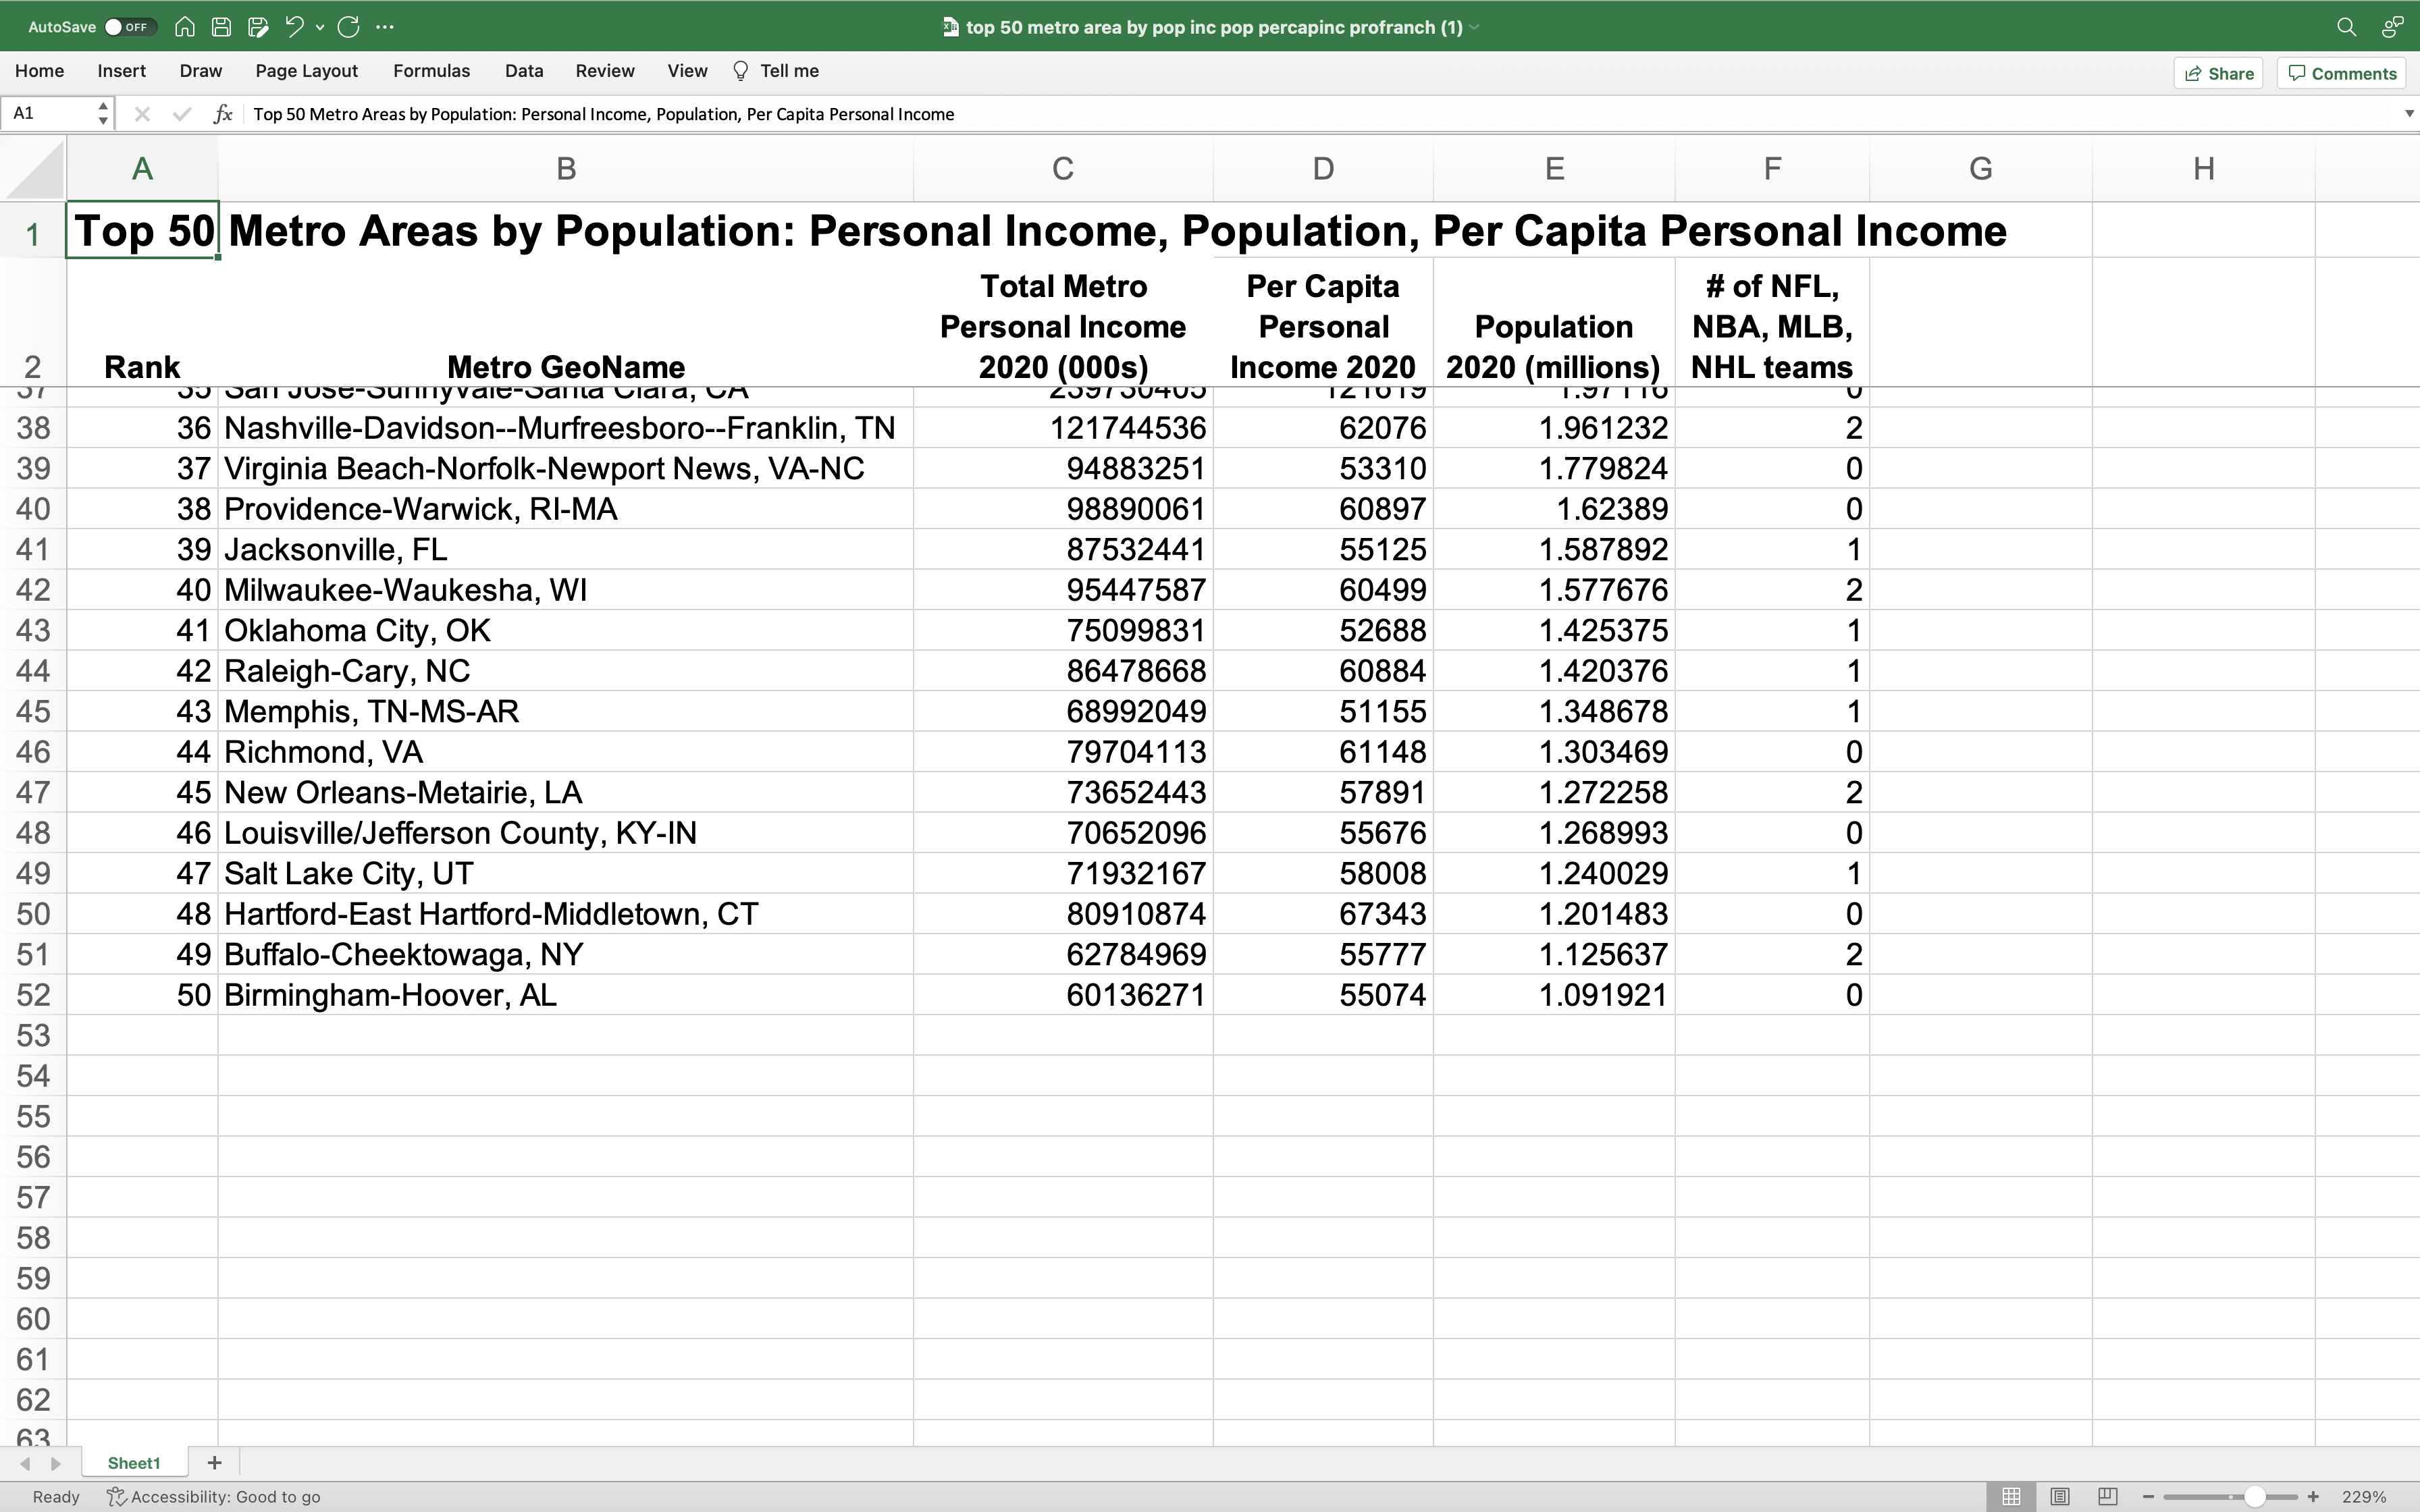This screenshot has height=1512, width=2420.
Task: Click the Share button
Action: point(2218,73)
